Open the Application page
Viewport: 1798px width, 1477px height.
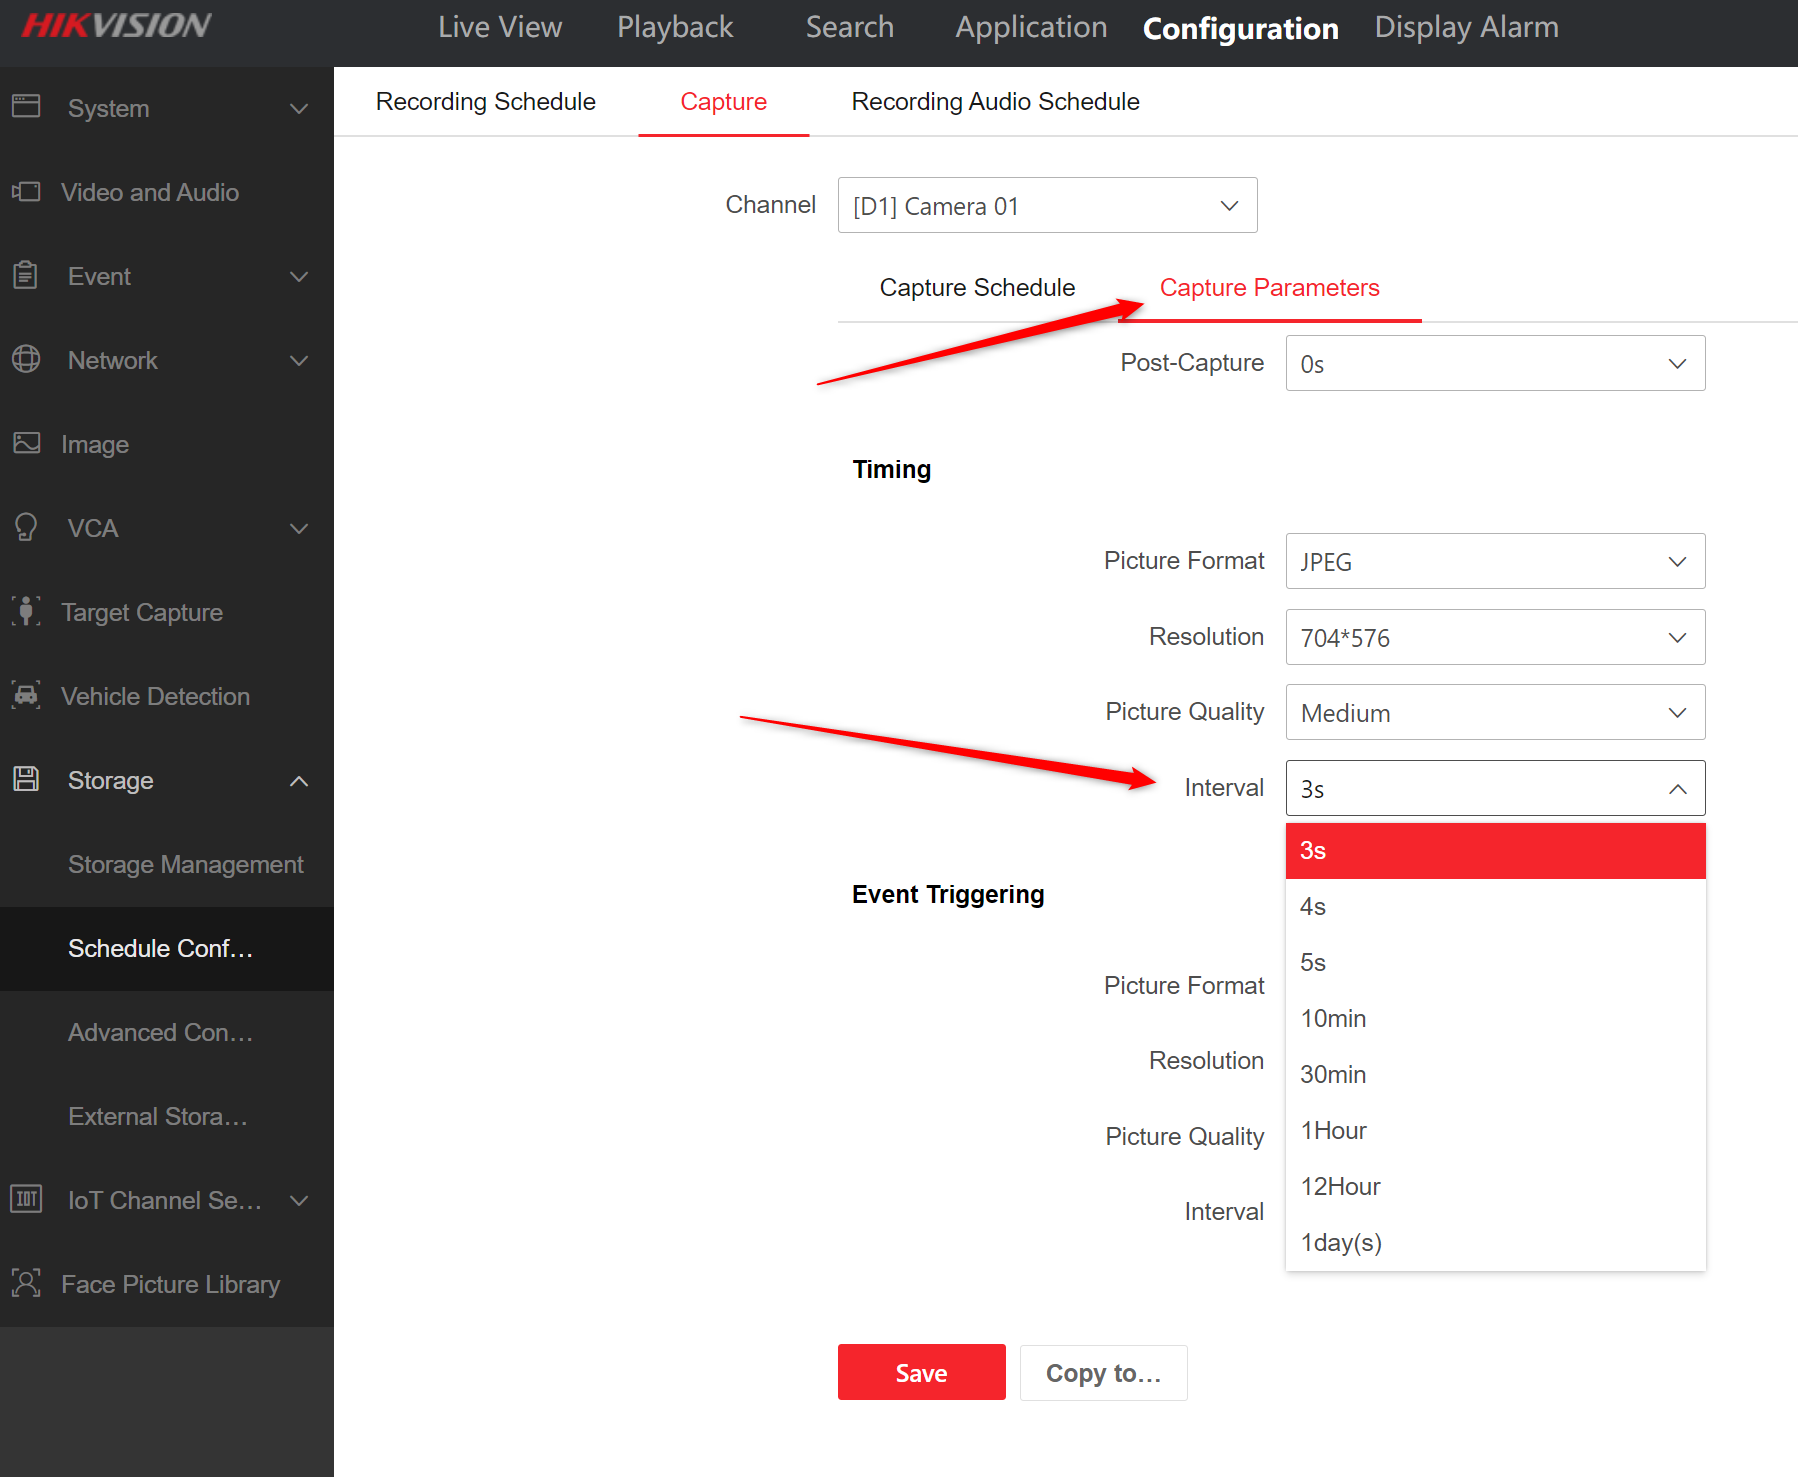(x=1031, y=27)
